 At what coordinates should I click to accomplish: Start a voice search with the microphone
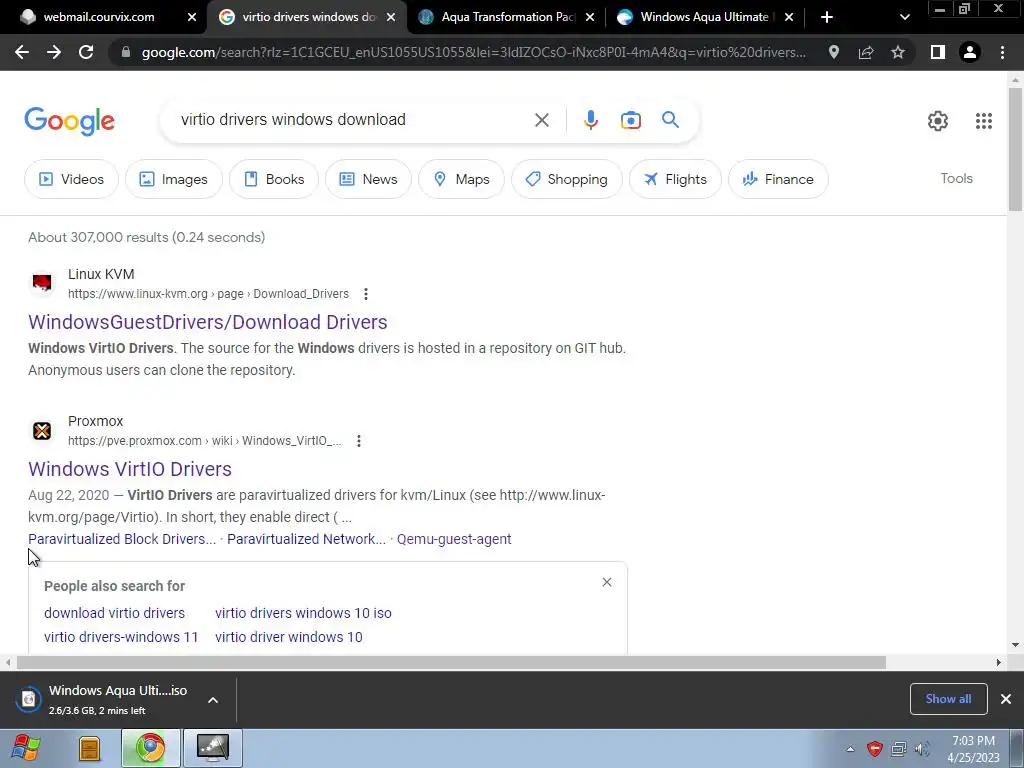[590, 120]
